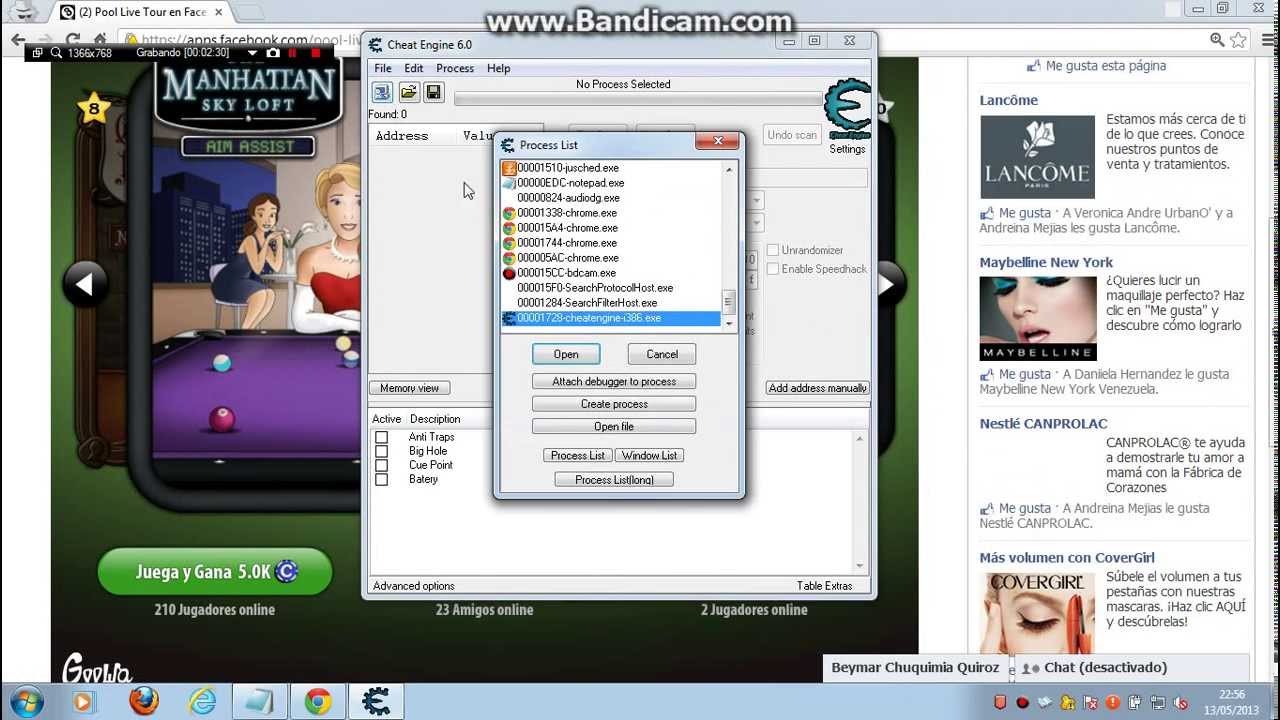Click Cancel in the Process List dialog
This screenshot has height=720, width=1280.
662,354
